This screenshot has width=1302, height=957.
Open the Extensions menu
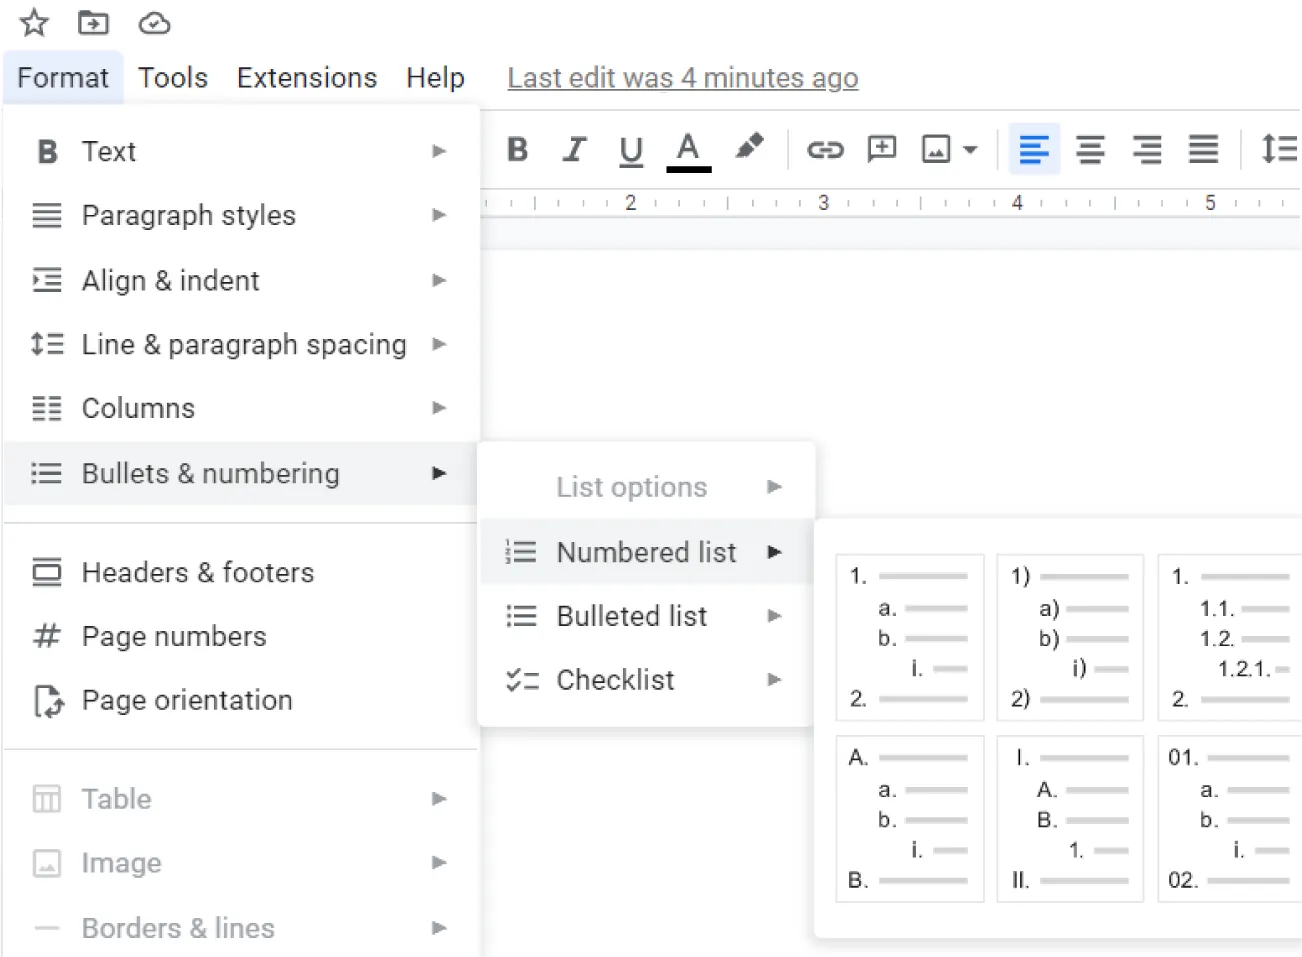point(306,77)
